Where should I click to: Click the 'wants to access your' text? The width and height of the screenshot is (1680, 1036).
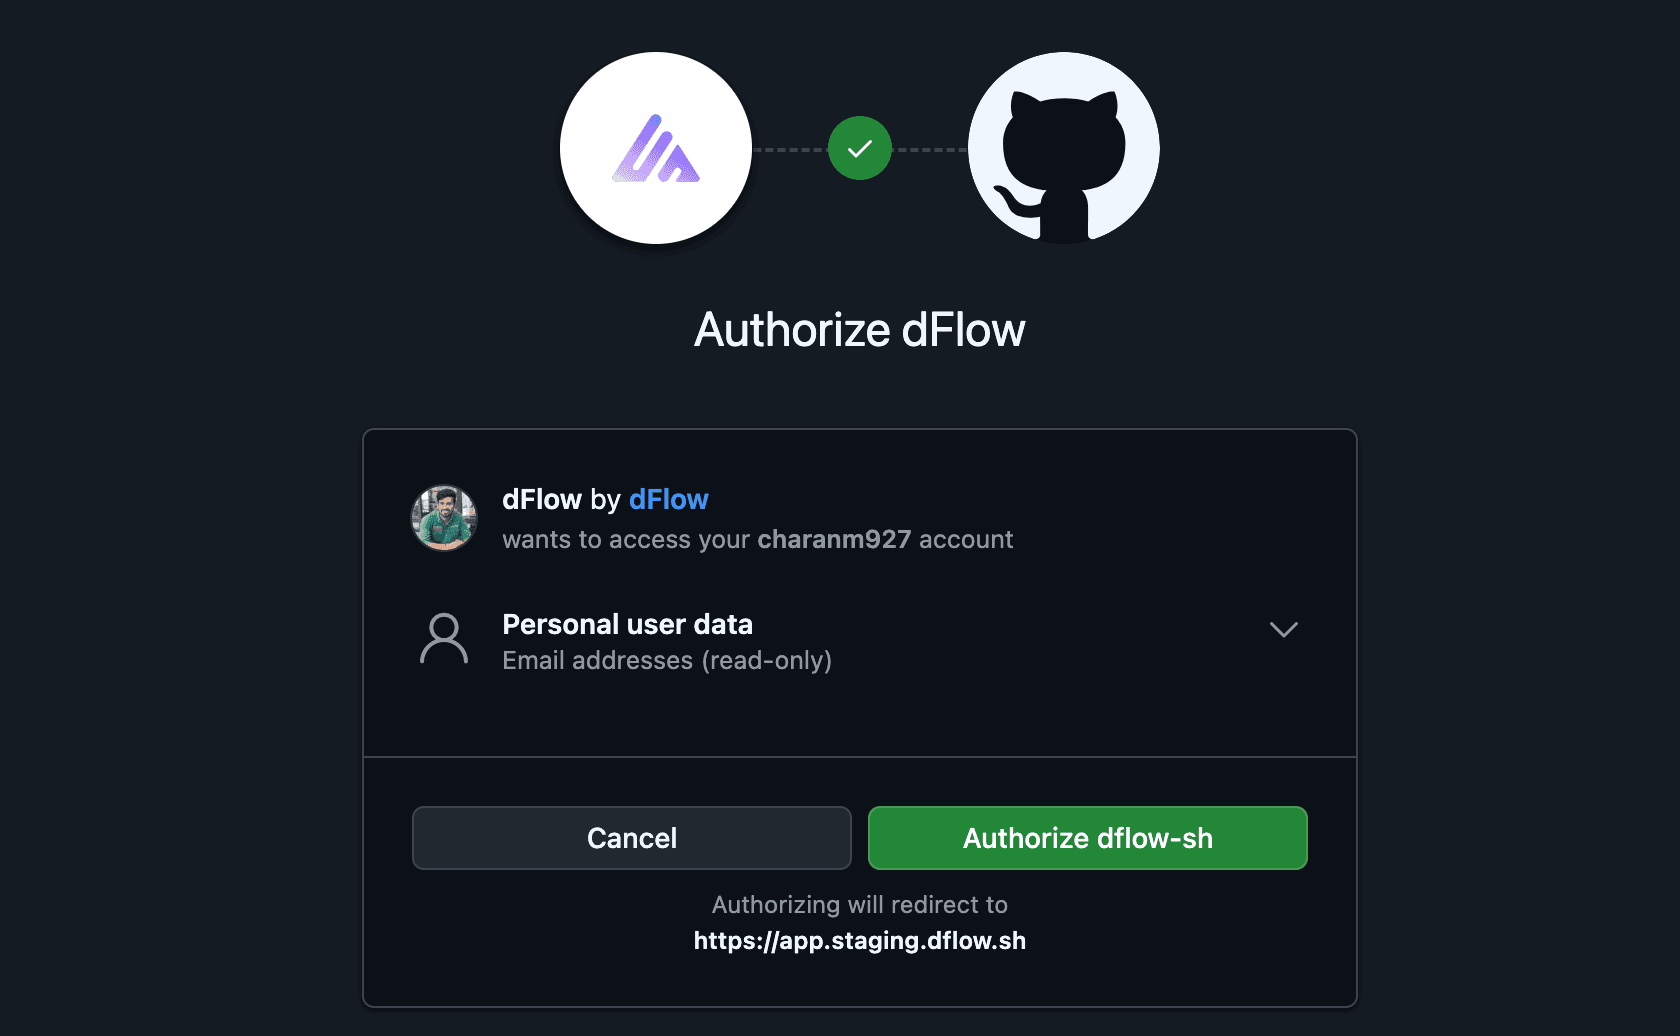click(x=626, y=540)
